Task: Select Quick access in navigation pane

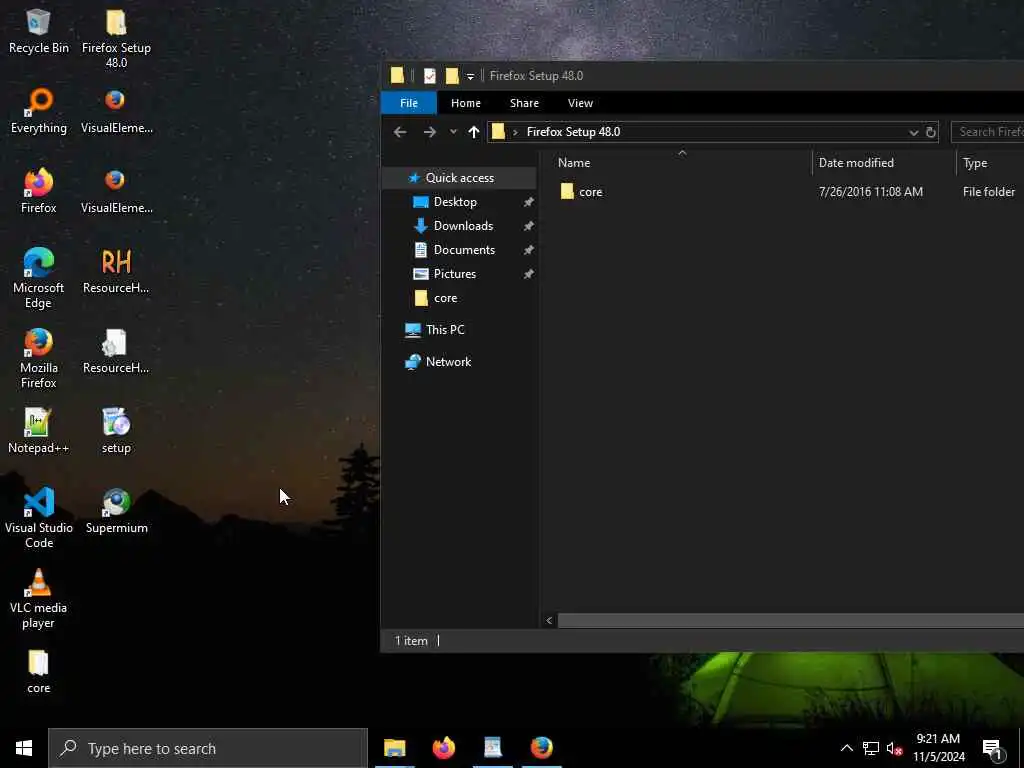Action: (x=459, y=178)
